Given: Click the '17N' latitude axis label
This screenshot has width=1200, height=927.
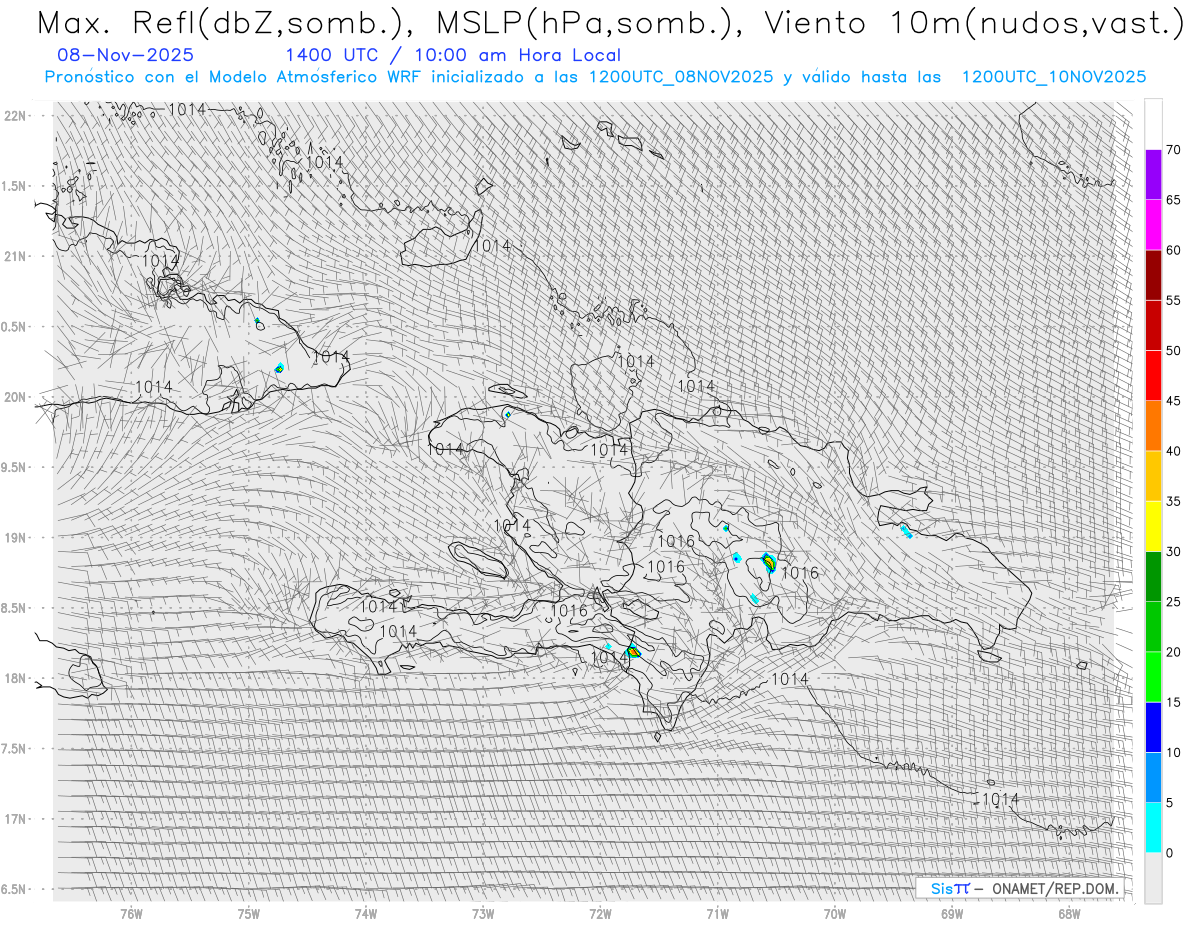Looking at the screenshot, I should pos(17,819).
